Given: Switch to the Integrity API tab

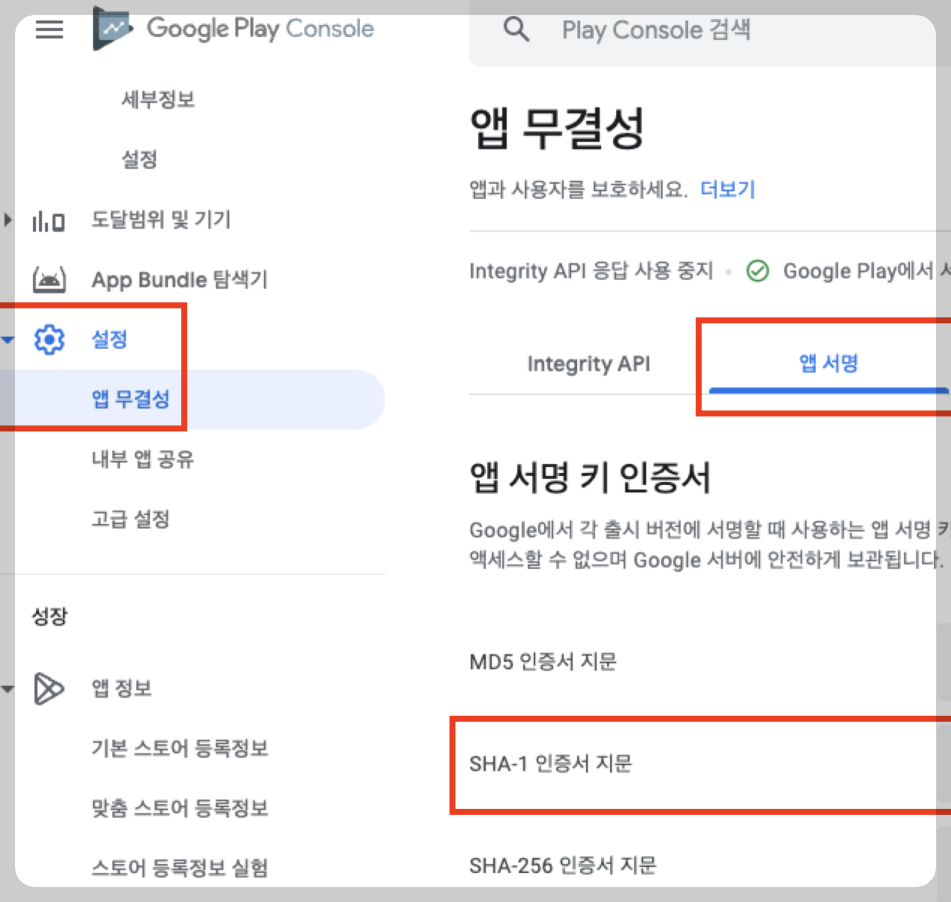Looking at the screenshot, I should [588, 363].
